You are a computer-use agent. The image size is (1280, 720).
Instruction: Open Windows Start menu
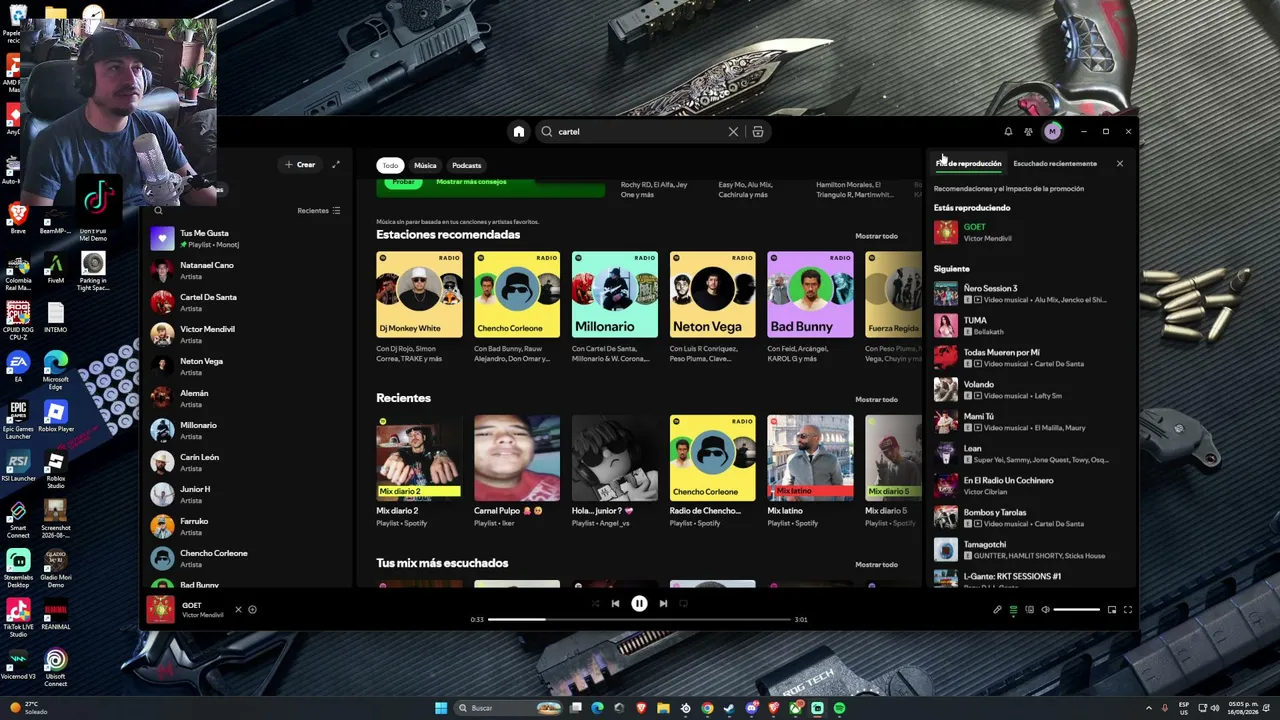coord(441,708)
